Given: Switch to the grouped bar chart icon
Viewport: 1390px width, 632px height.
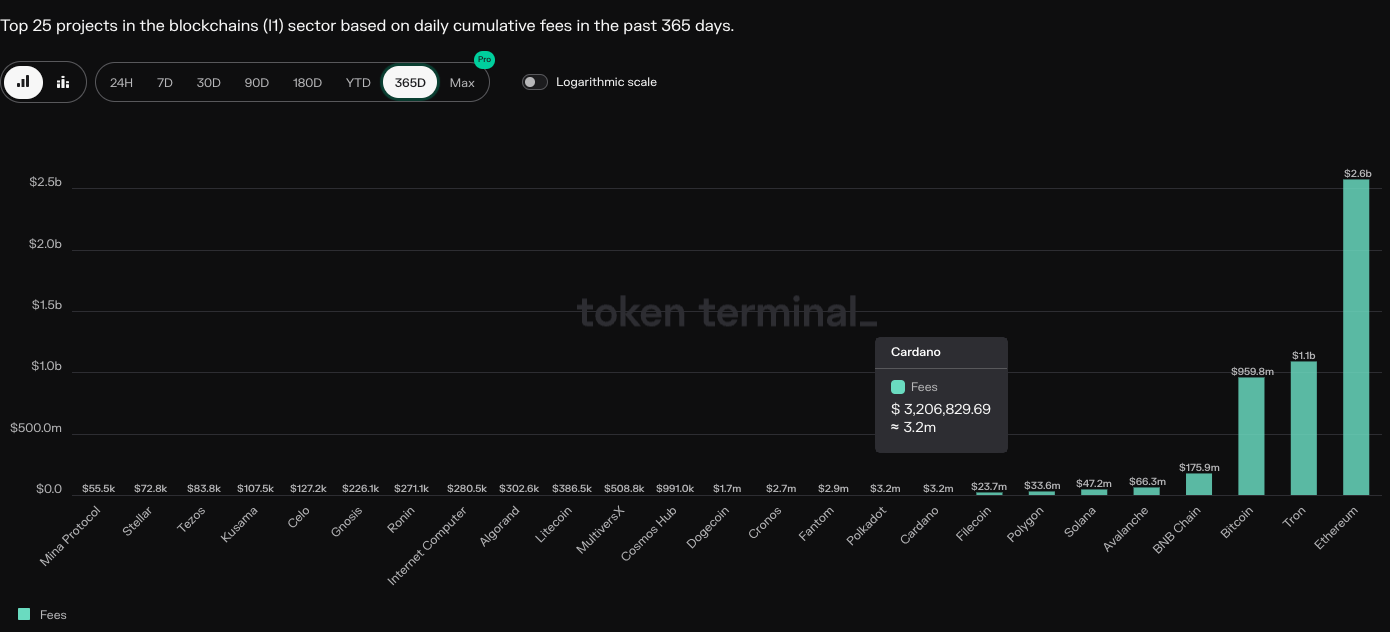Looking at the screenshot, I should [62, 82].
